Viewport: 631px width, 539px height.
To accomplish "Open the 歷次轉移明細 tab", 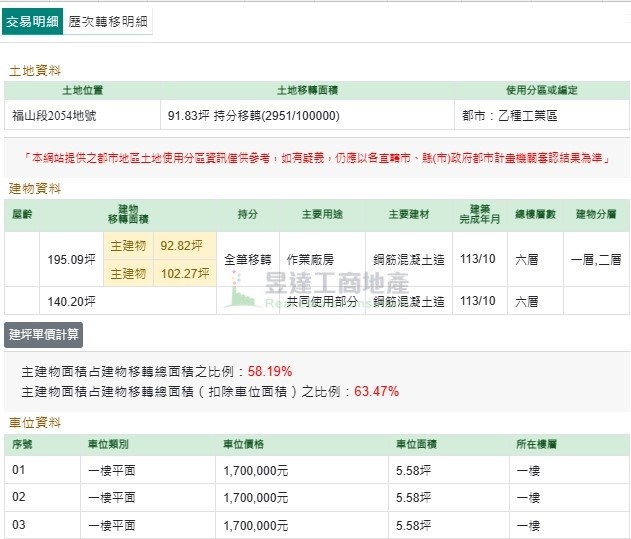I will [108, 21].
